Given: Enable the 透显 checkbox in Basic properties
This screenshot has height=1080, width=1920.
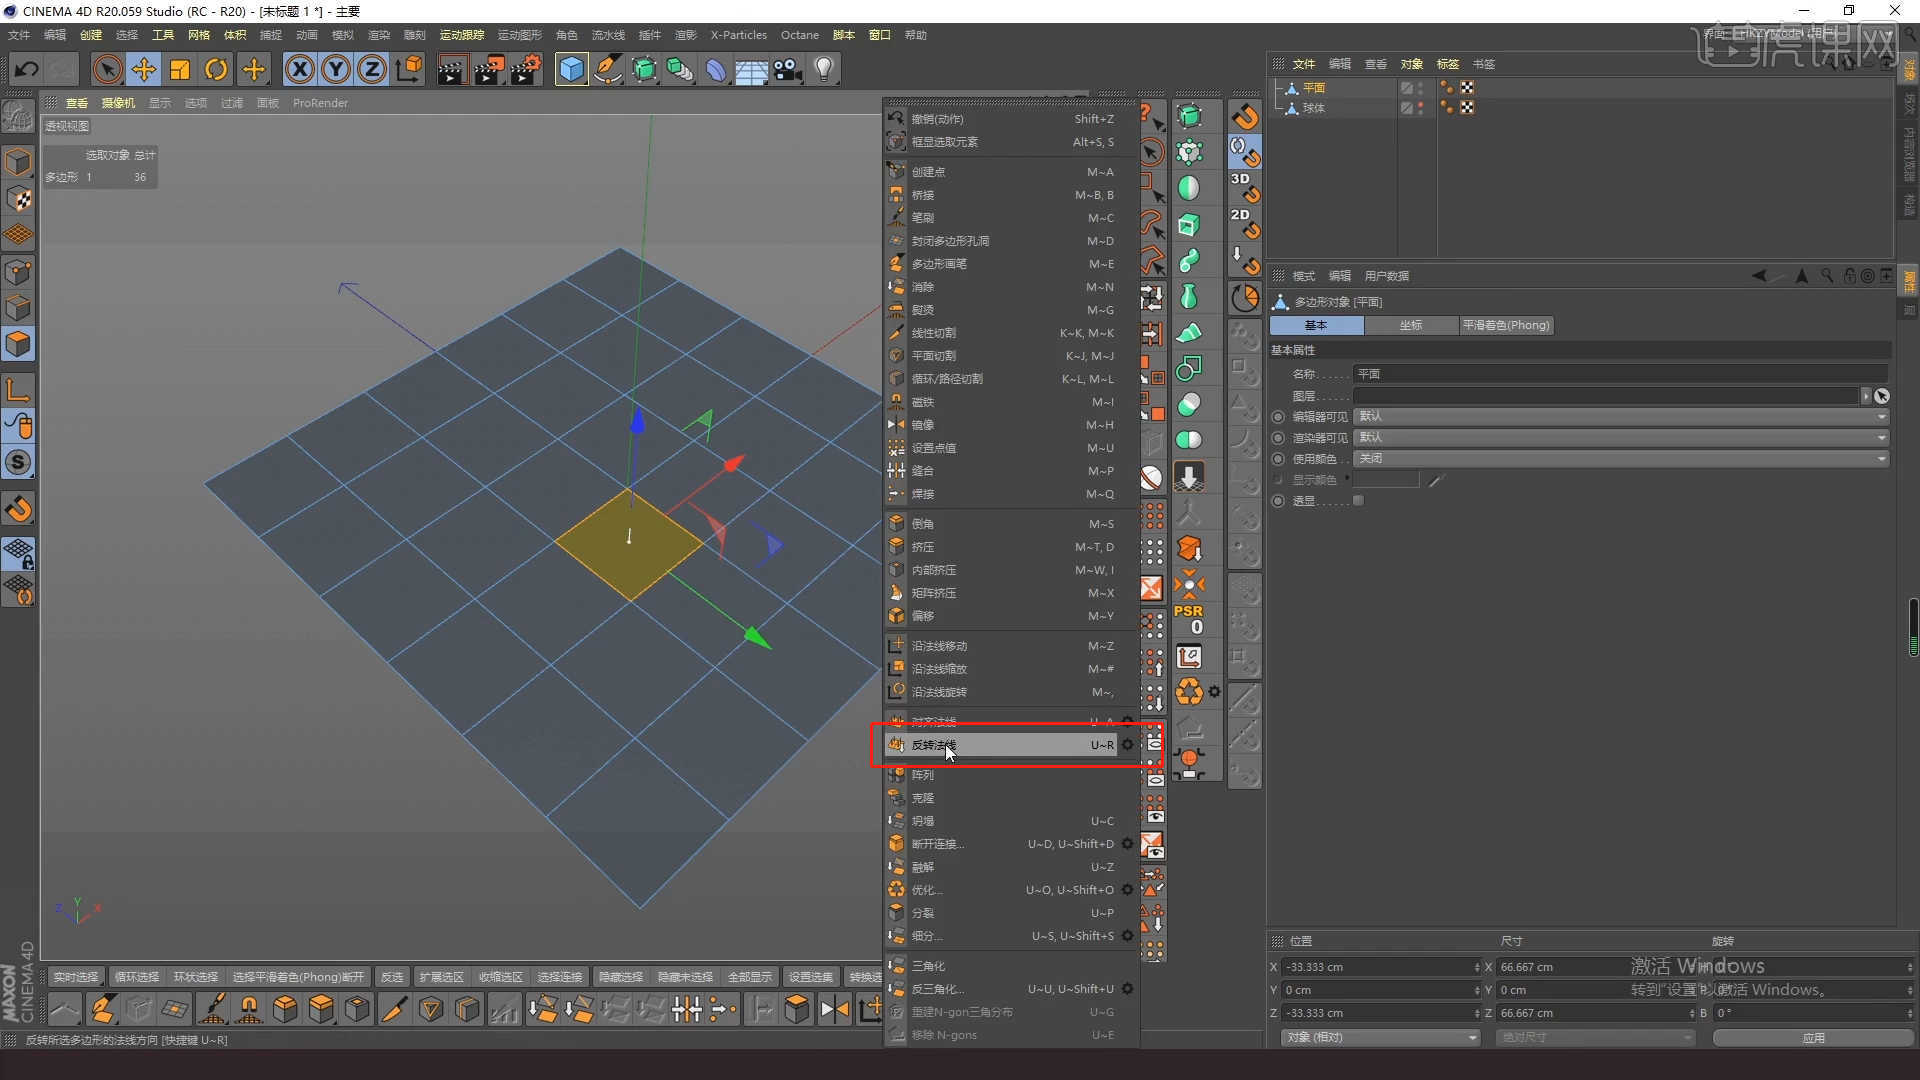Looking at the screenshot, I should [x=1360, y=500].
